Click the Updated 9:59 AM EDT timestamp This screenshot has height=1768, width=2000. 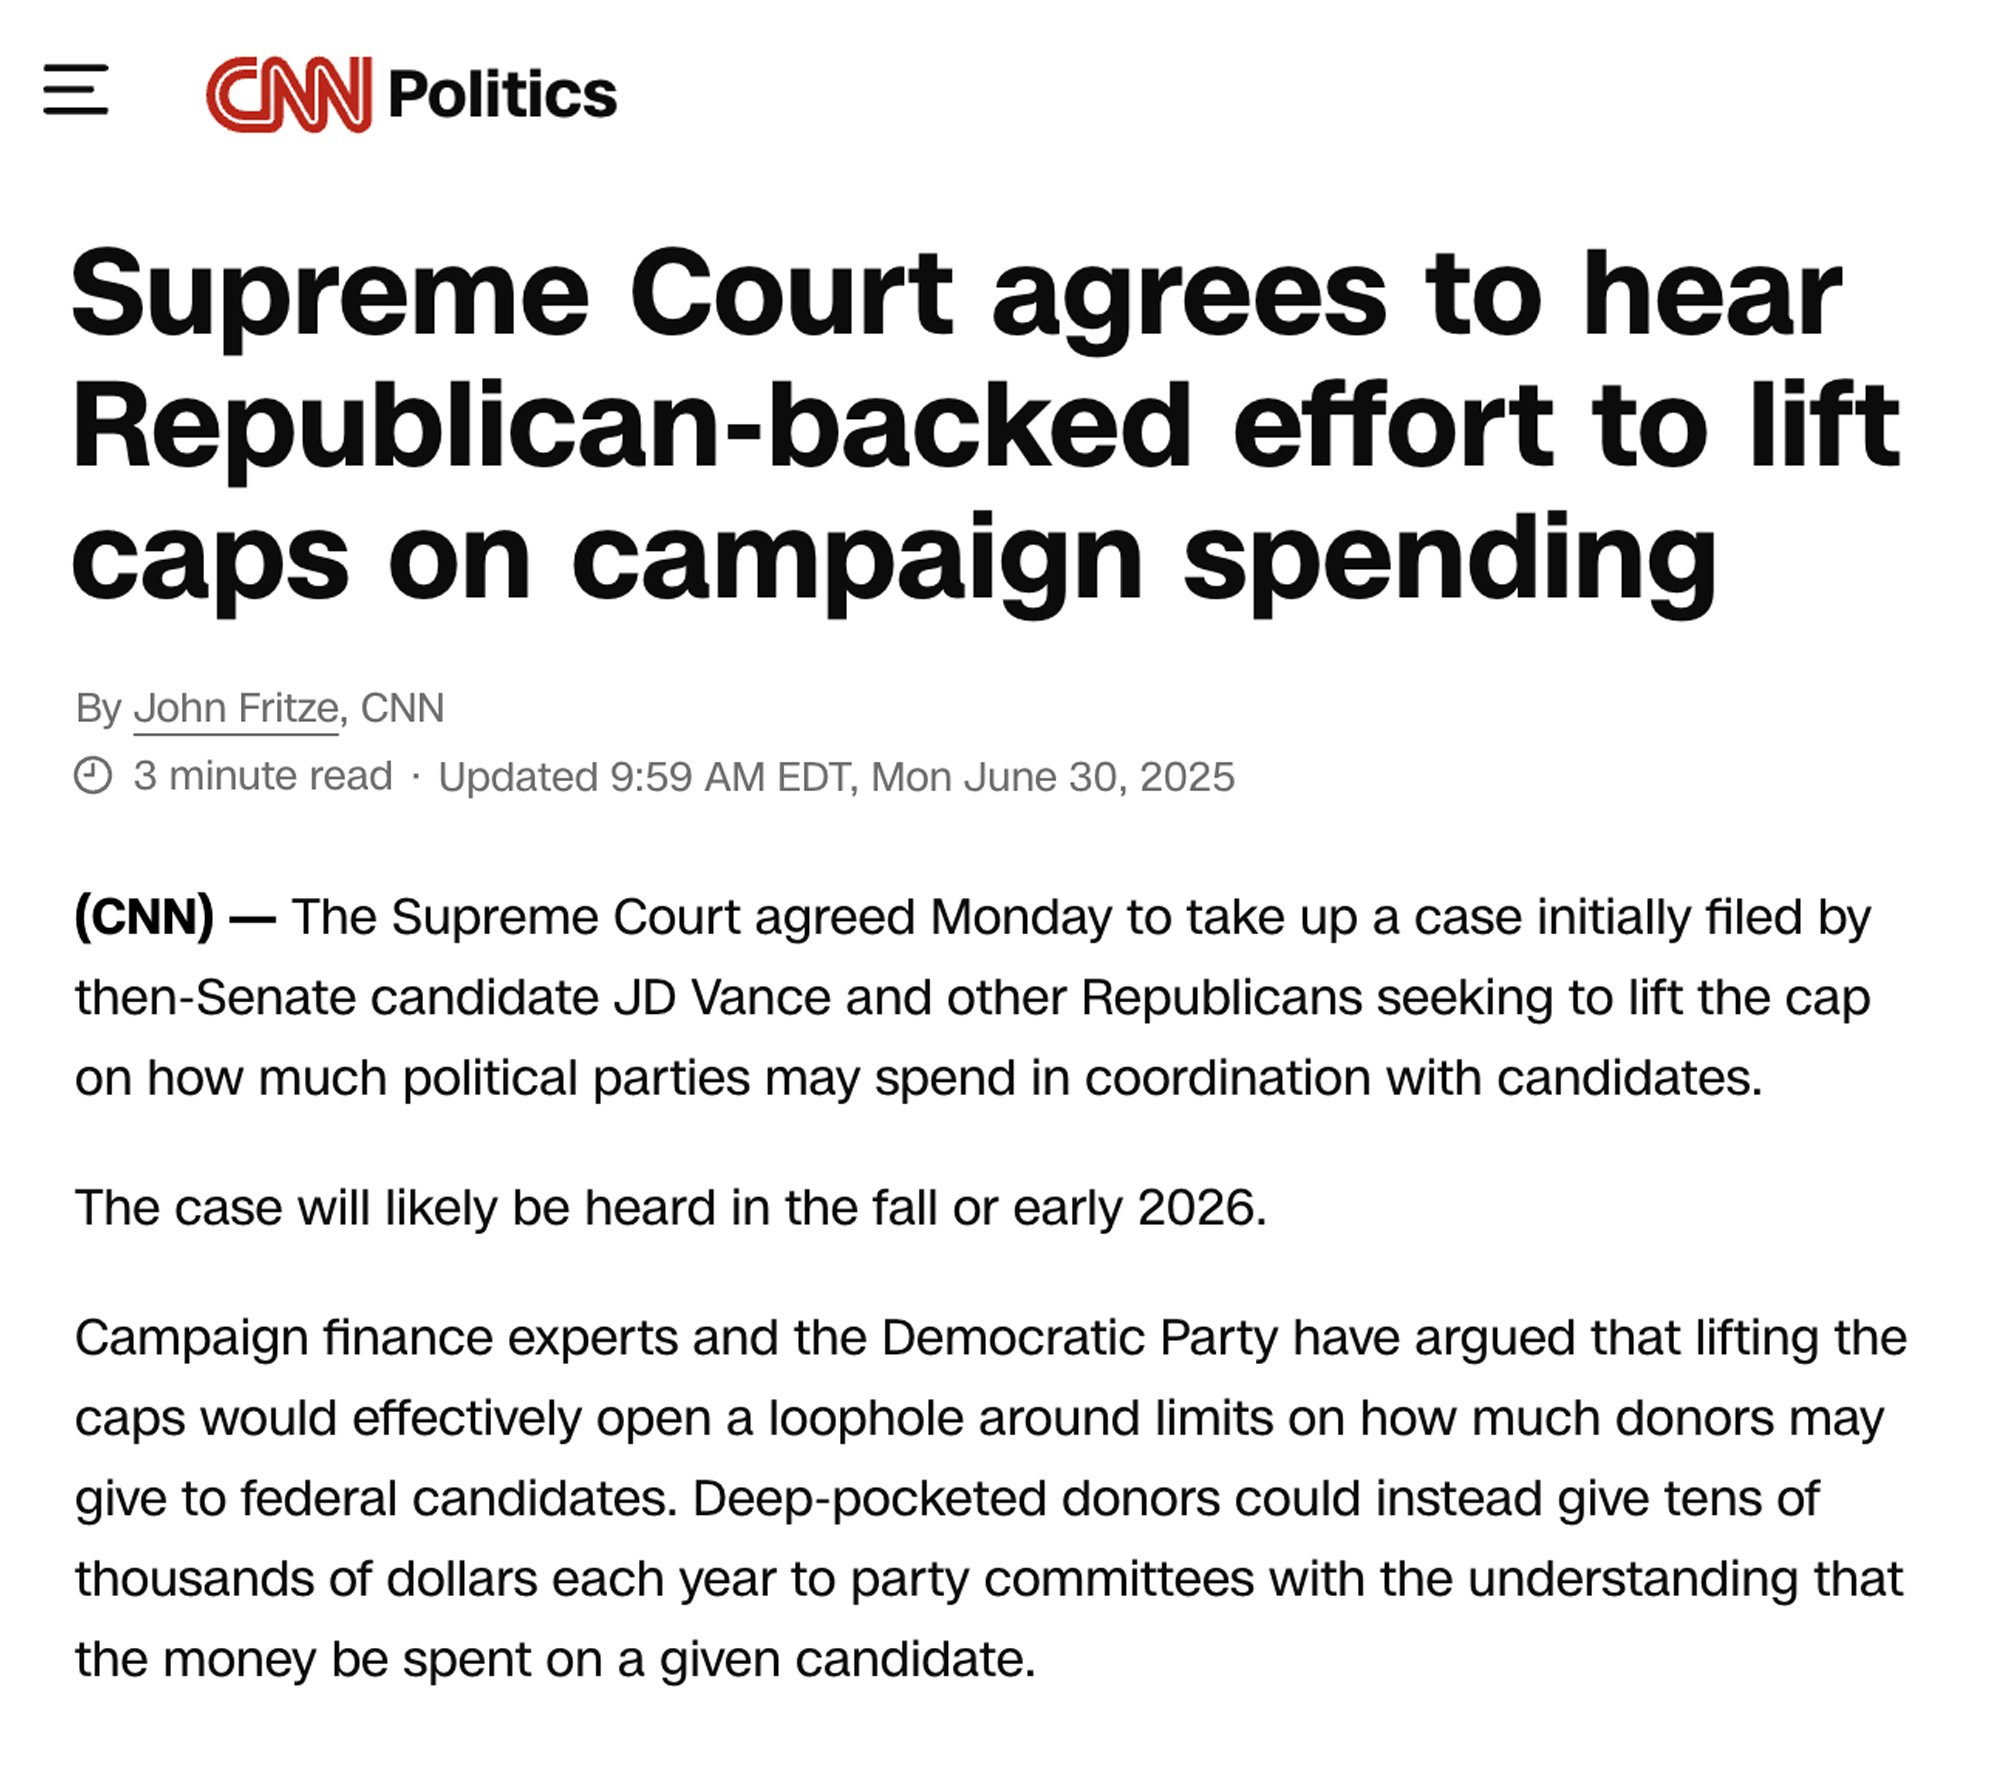836,777
